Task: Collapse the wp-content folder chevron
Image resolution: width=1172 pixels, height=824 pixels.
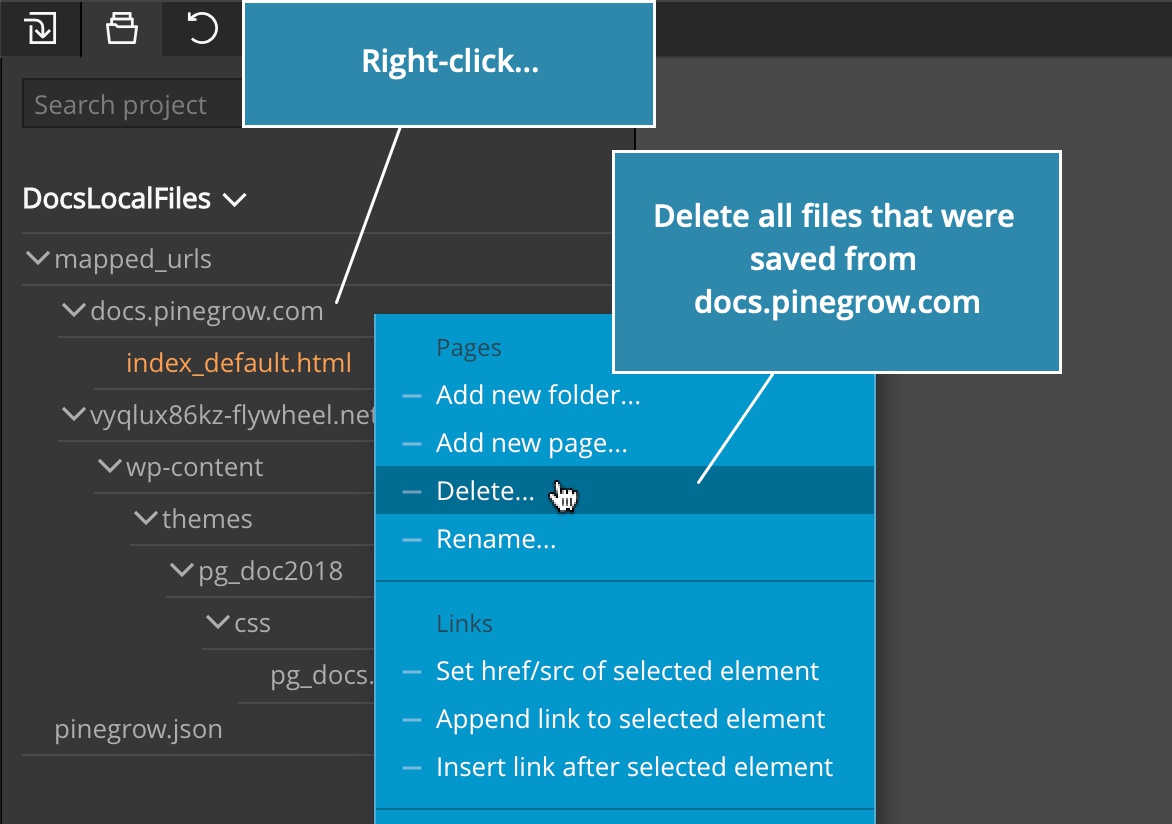Action: [x=110, y=466]
